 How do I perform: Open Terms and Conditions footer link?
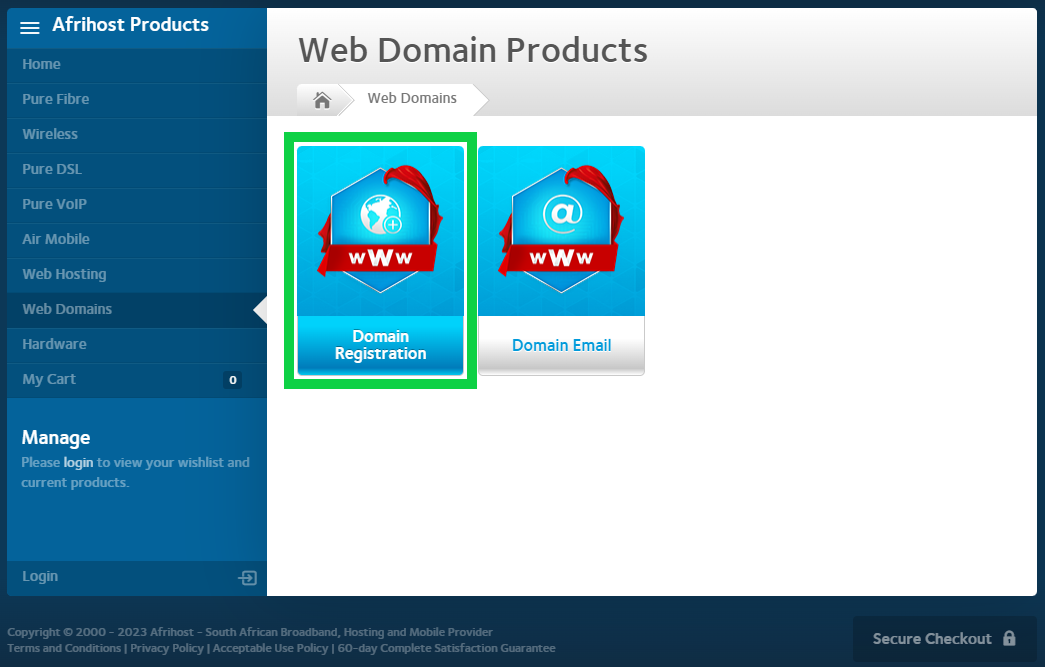(64, 648)
